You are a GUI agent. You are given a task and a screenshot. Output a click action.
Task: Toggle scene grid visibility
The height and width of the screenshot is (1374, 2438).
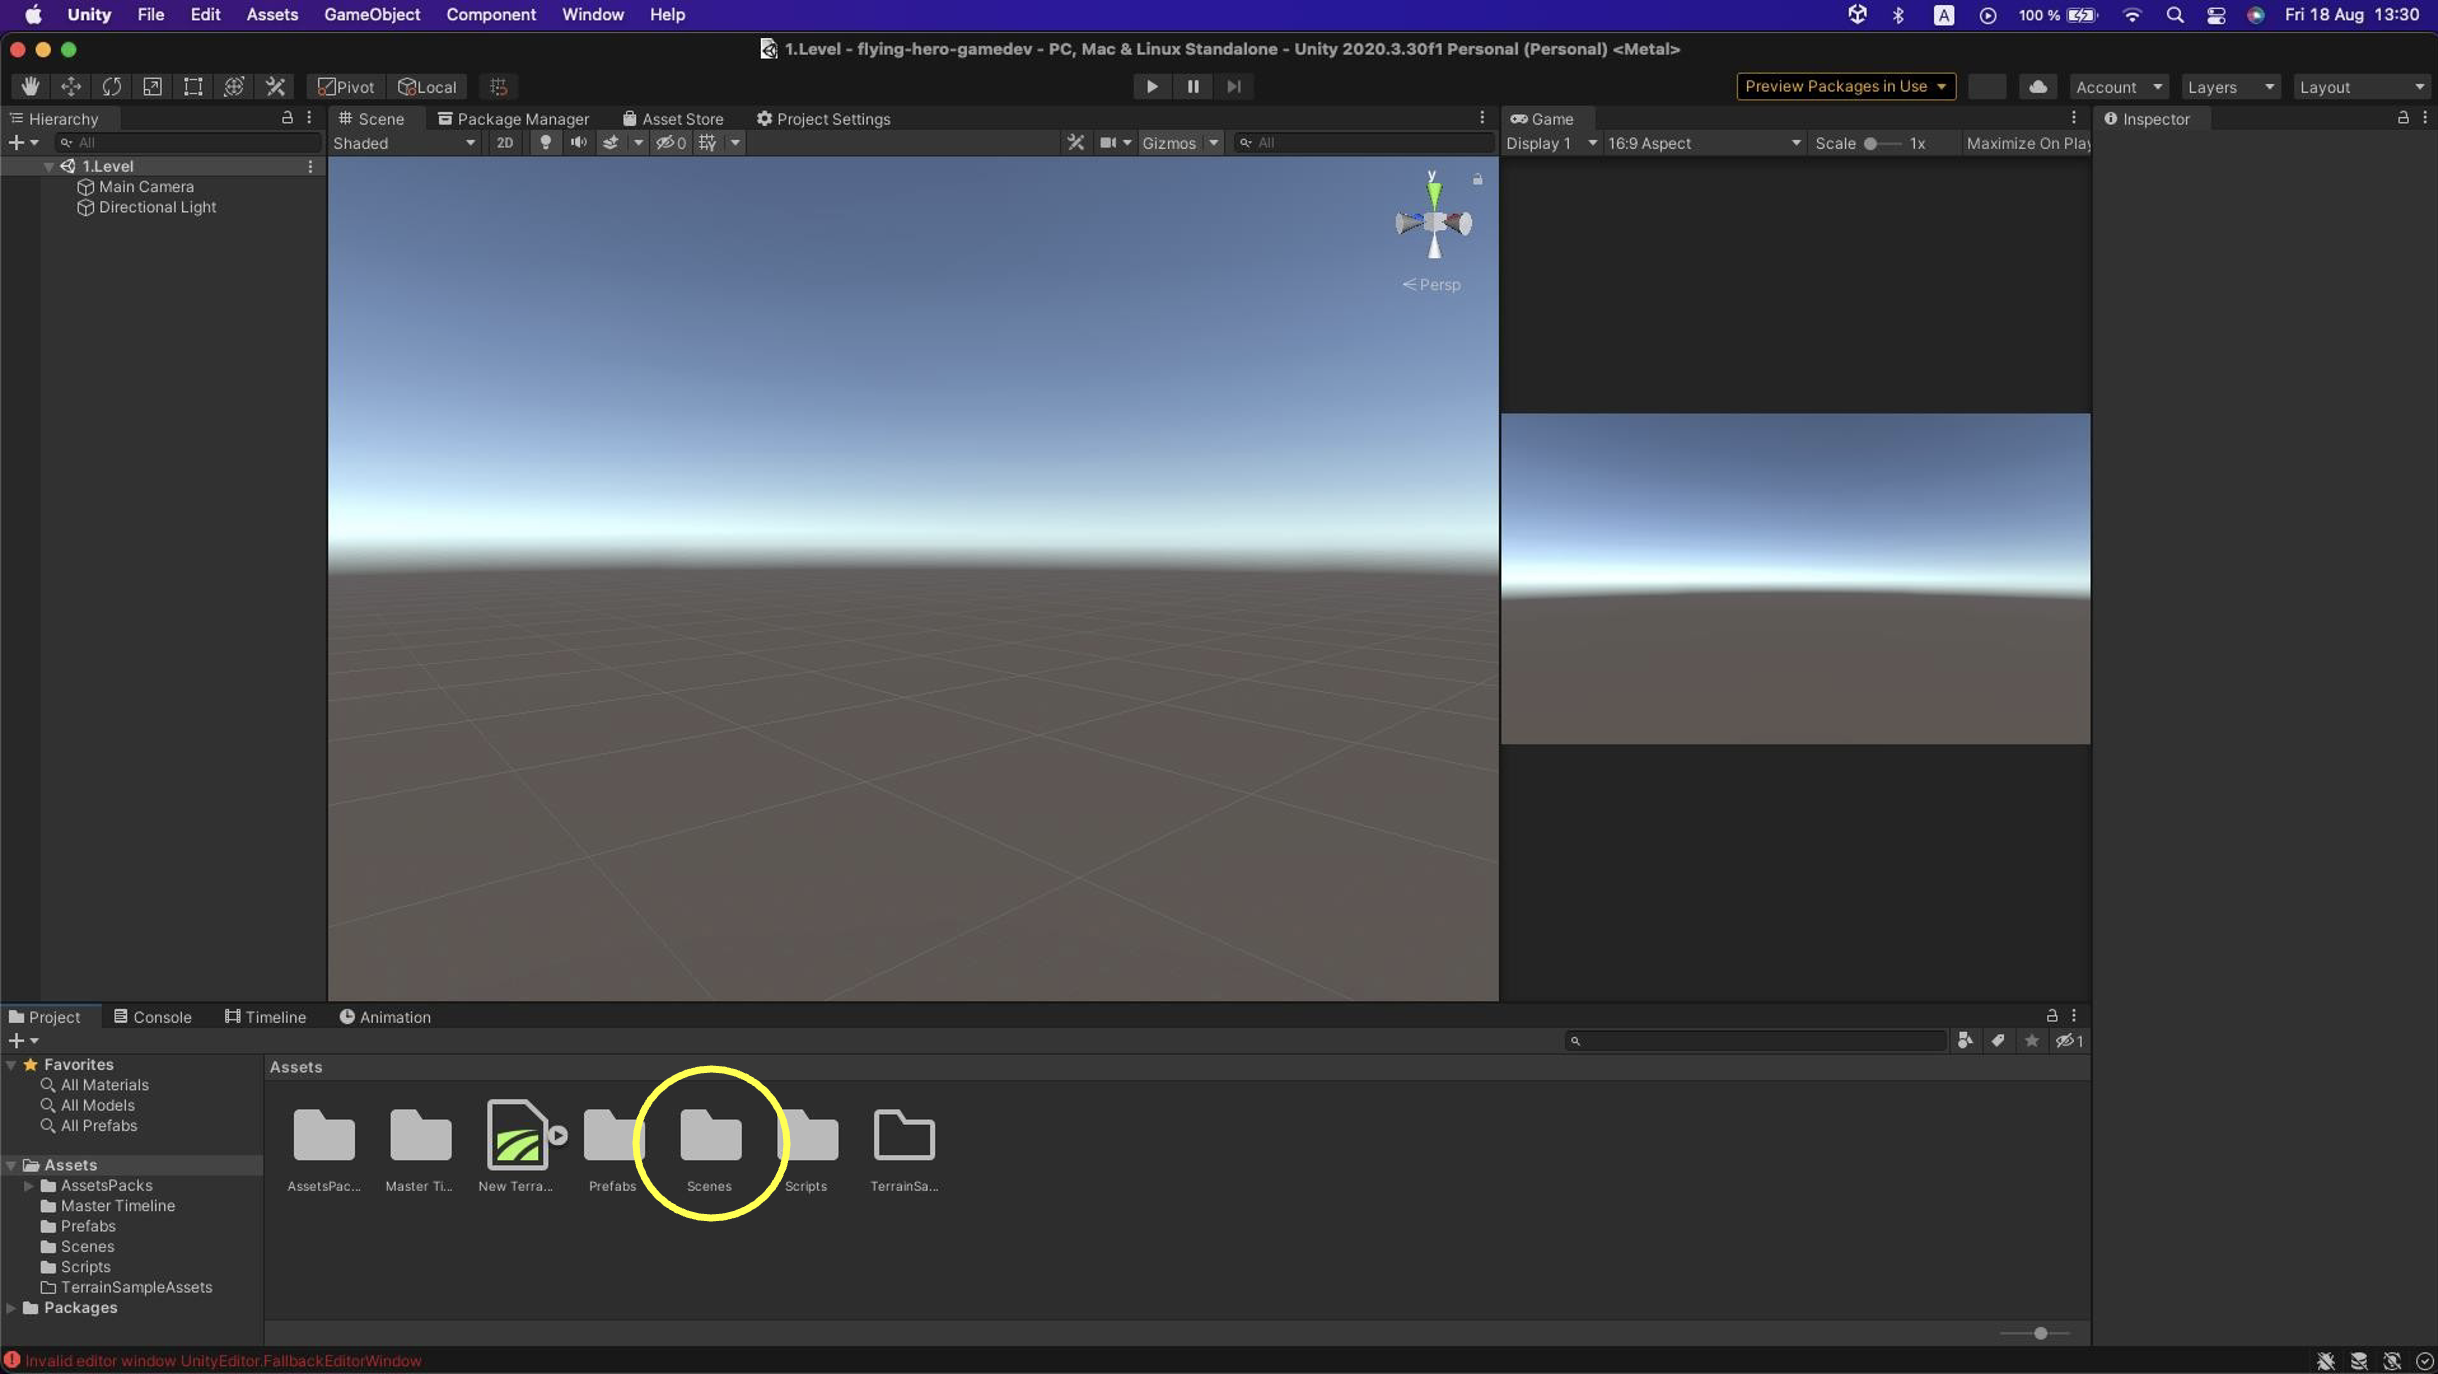(x=708, y=142)
